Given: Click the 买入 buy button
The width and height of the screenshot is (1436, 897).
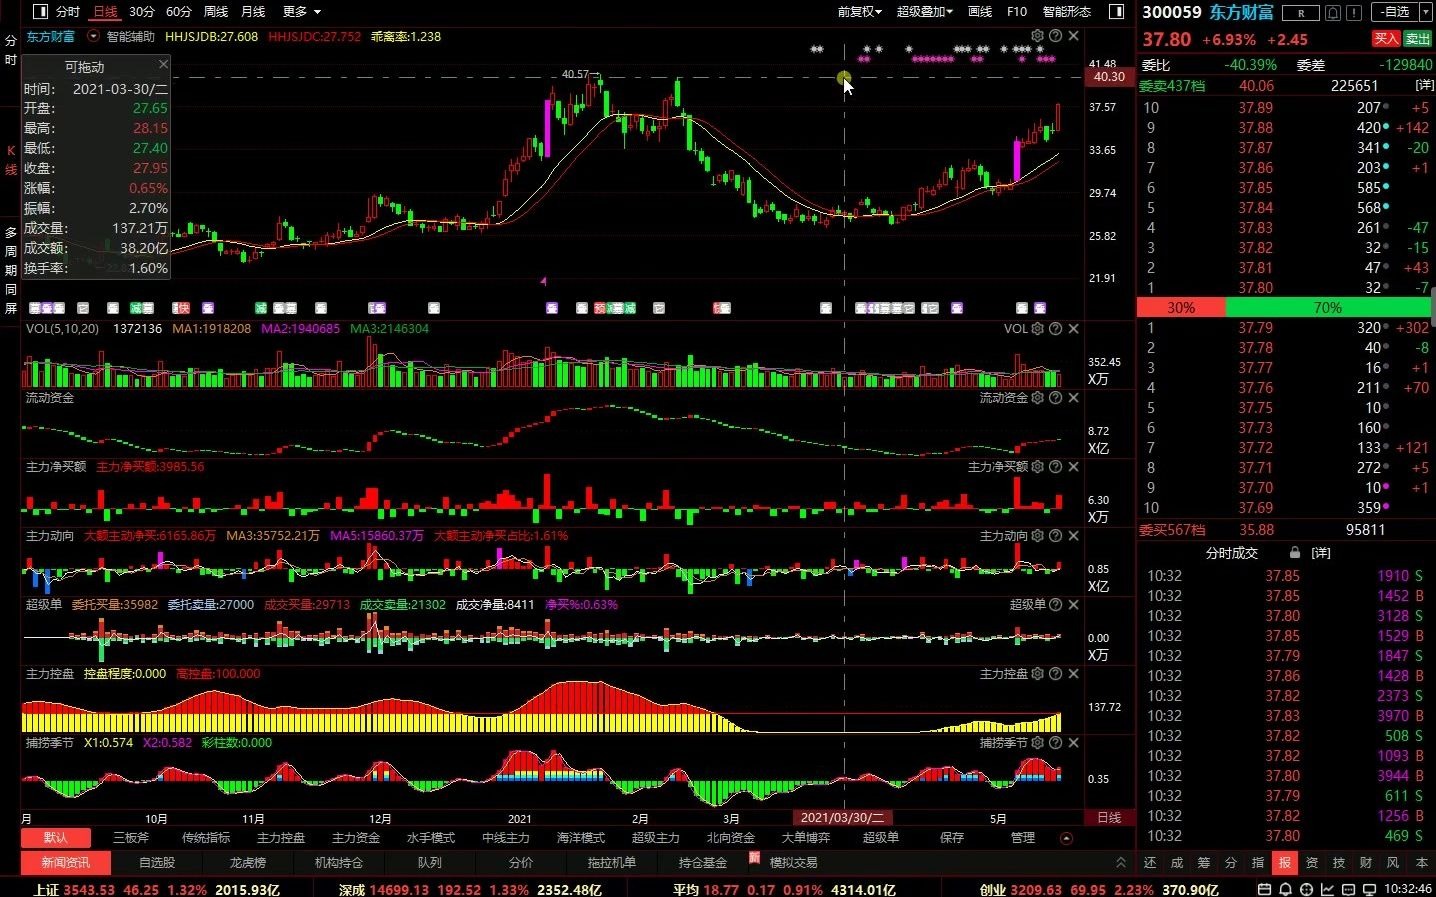Looking at the screenshot, I should point(1385,39).
